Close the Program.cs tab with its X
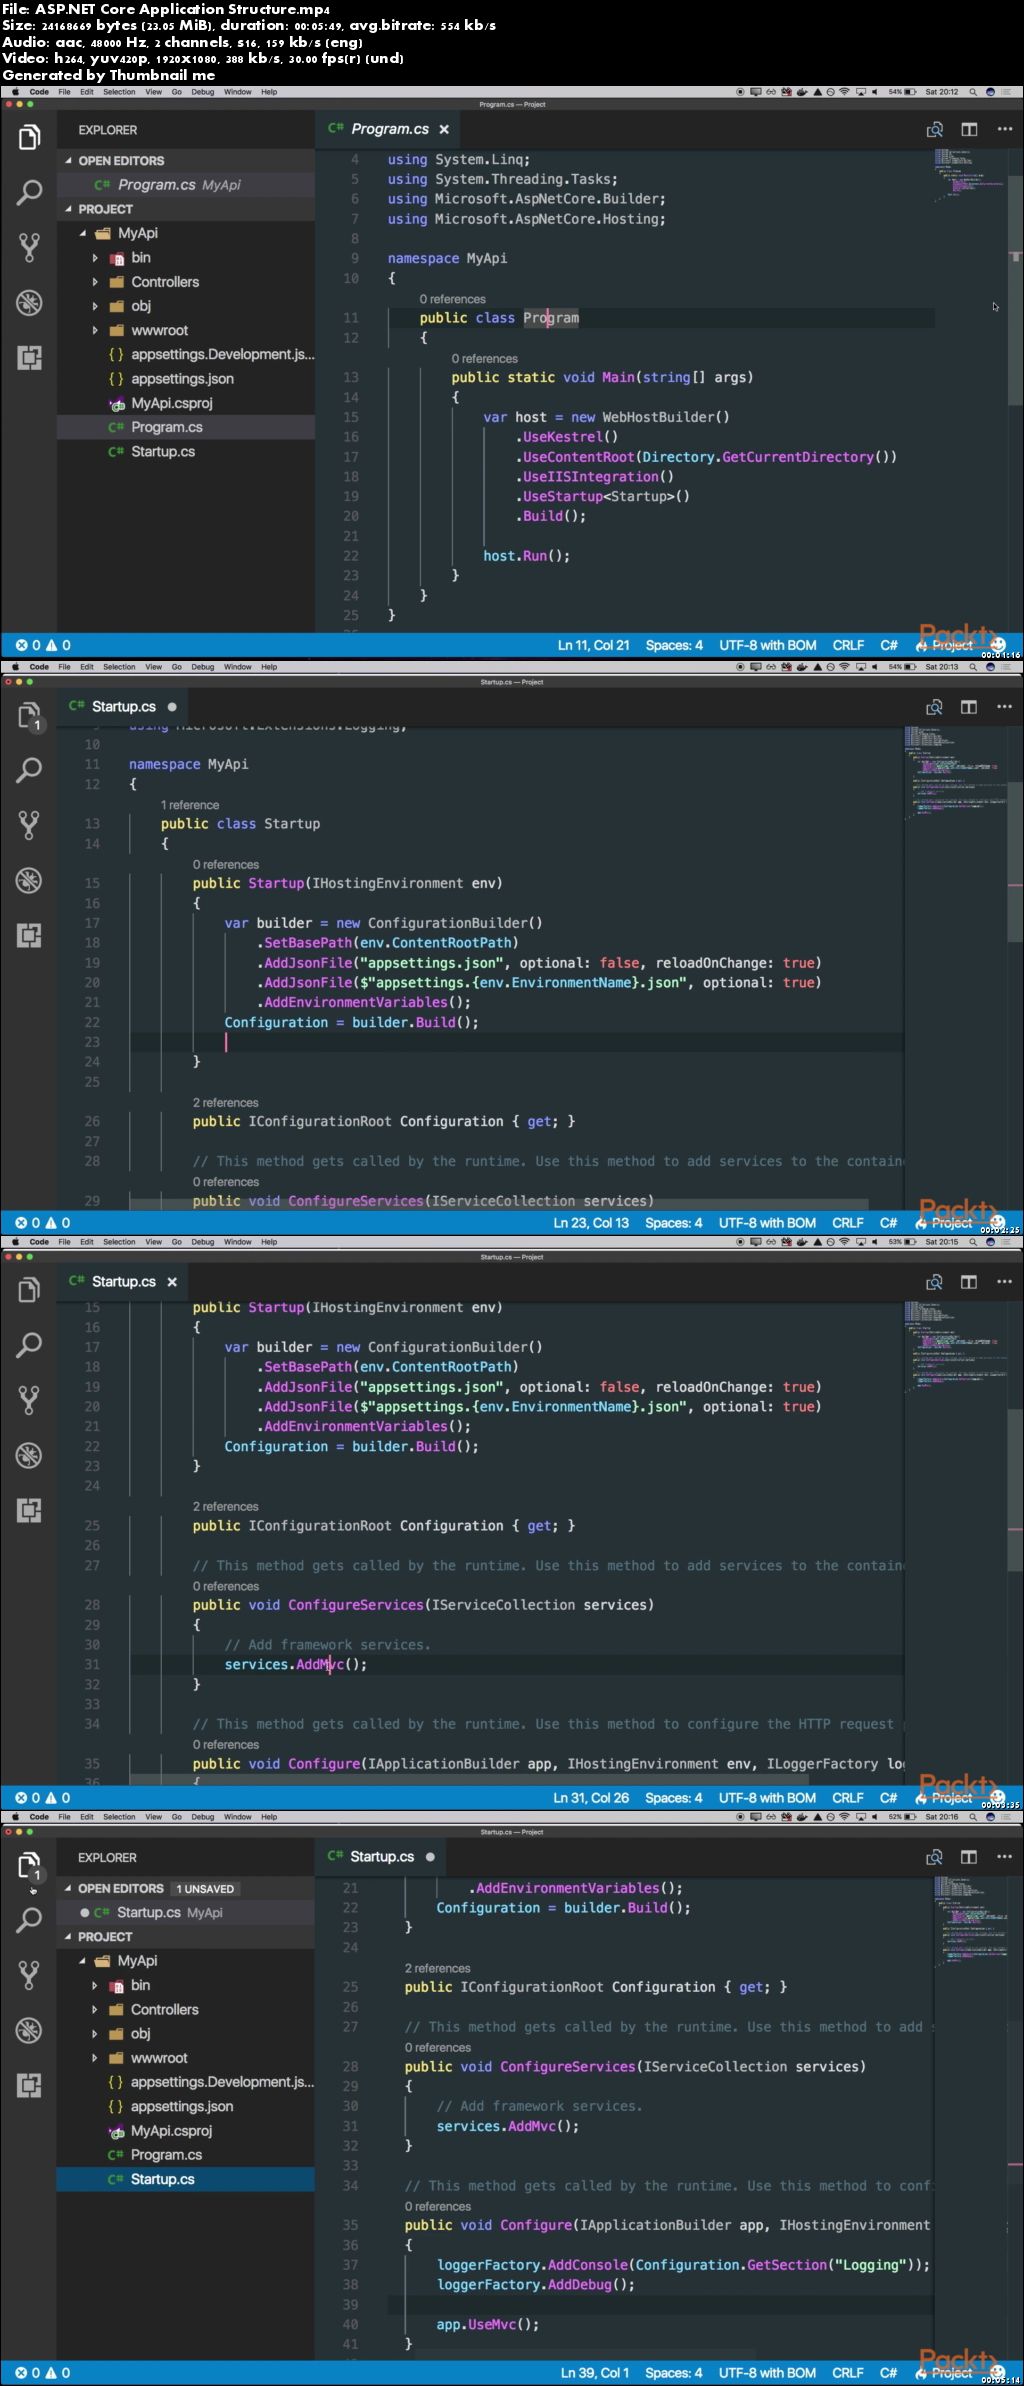This screenshot has width=1024, height=2386. tap(444, 129)
